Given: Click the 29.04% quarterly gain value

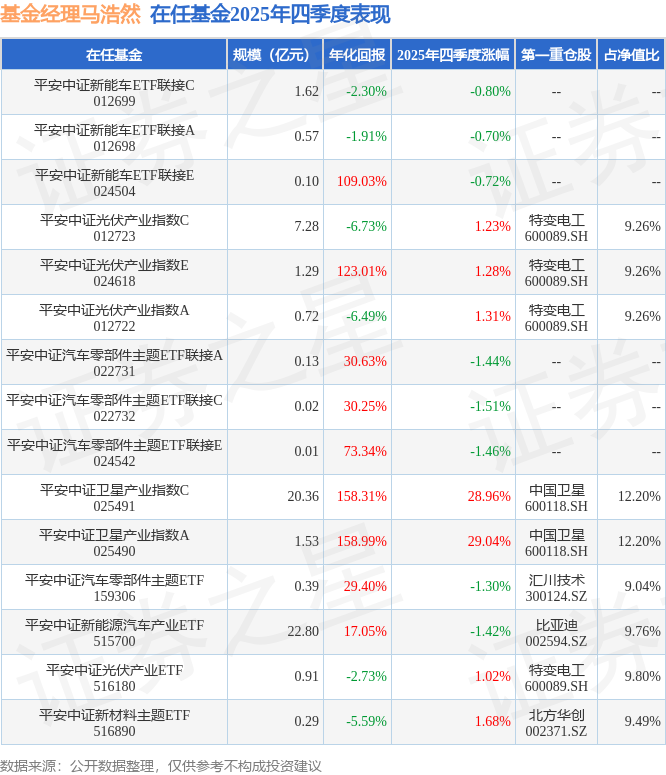Looking at the screenshot, I should click(x=489, y=541).
